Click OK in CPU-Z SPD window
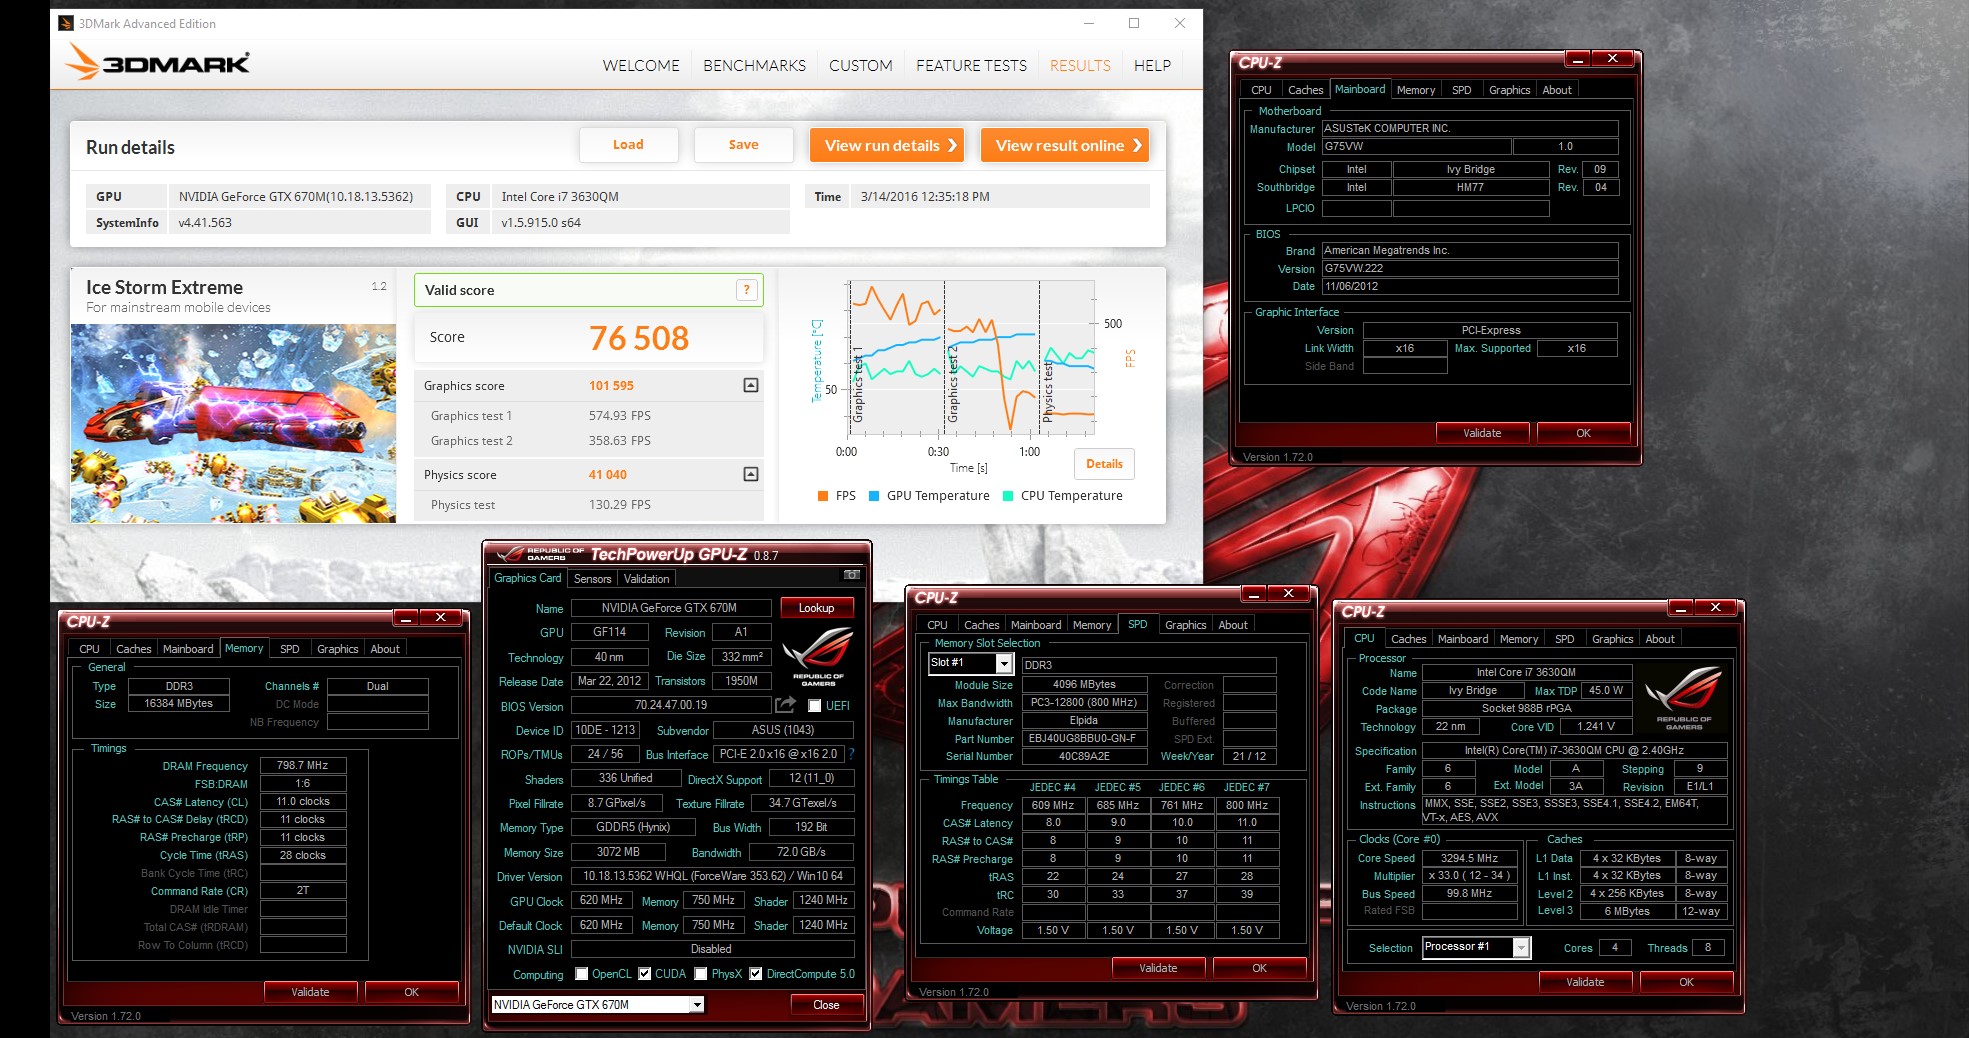This screenshot has width=1969, height=1038. [1259, 968]
